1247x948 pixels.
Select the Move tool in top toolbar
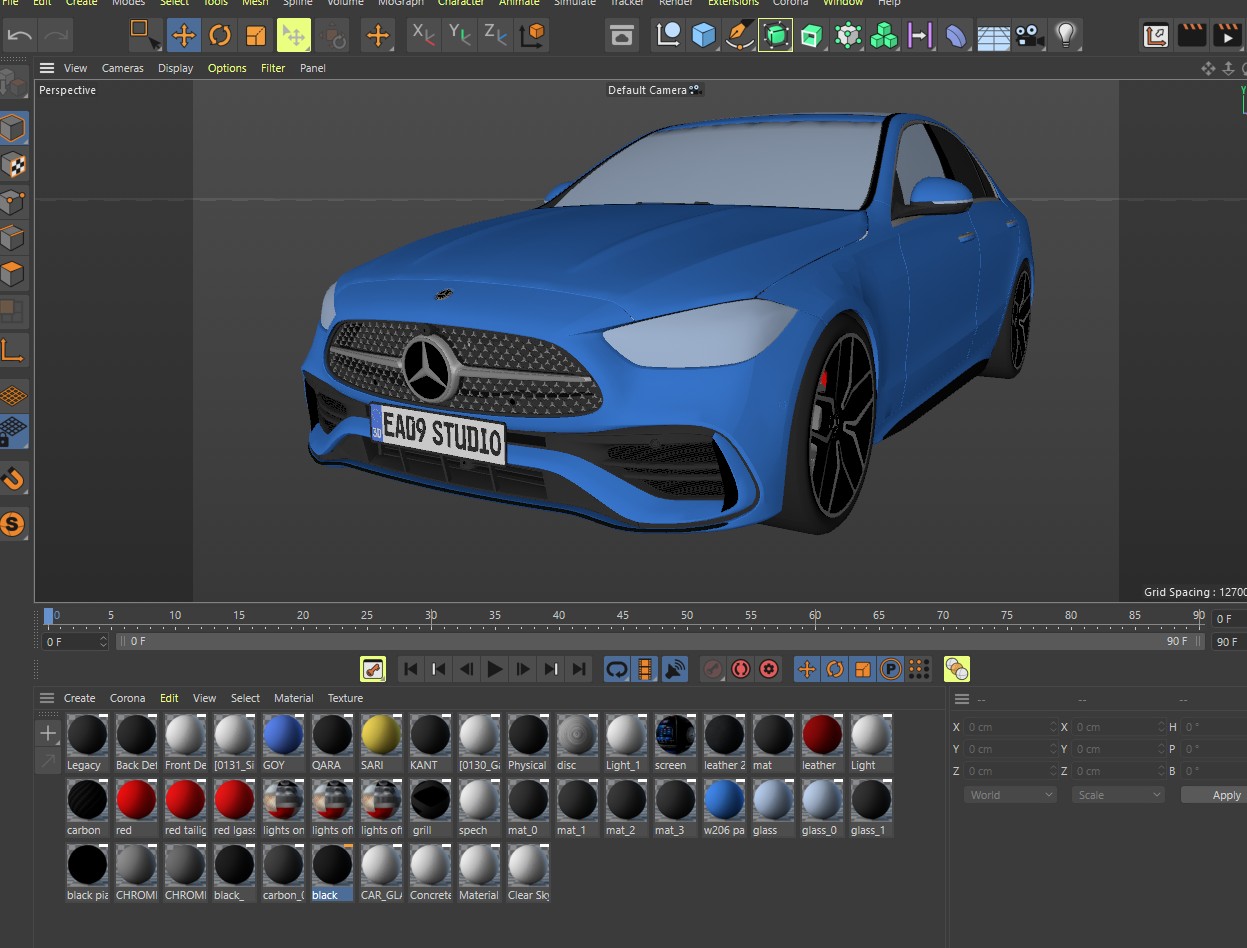click(183, 36)
